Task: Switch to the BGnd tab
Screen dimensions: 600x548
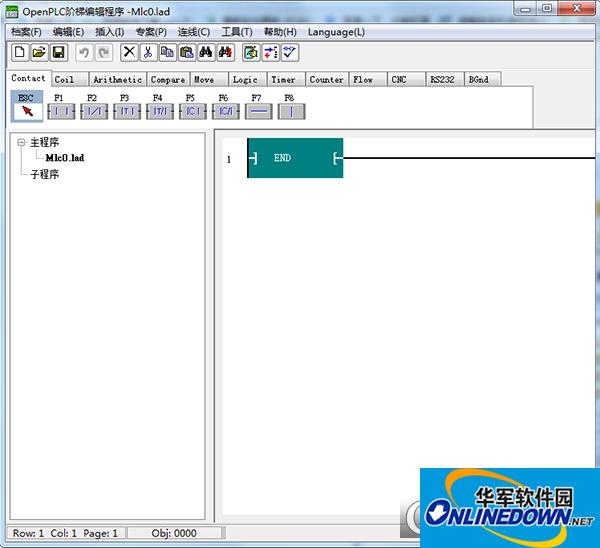Action: 483,80
